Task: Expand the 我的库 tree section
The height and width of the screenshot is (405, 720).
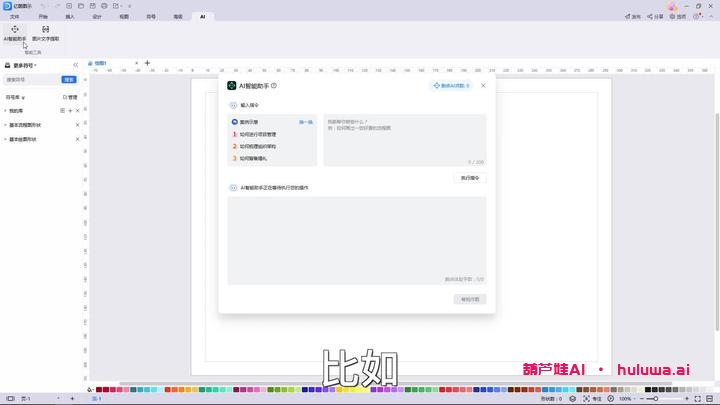Action: [5, 111]
